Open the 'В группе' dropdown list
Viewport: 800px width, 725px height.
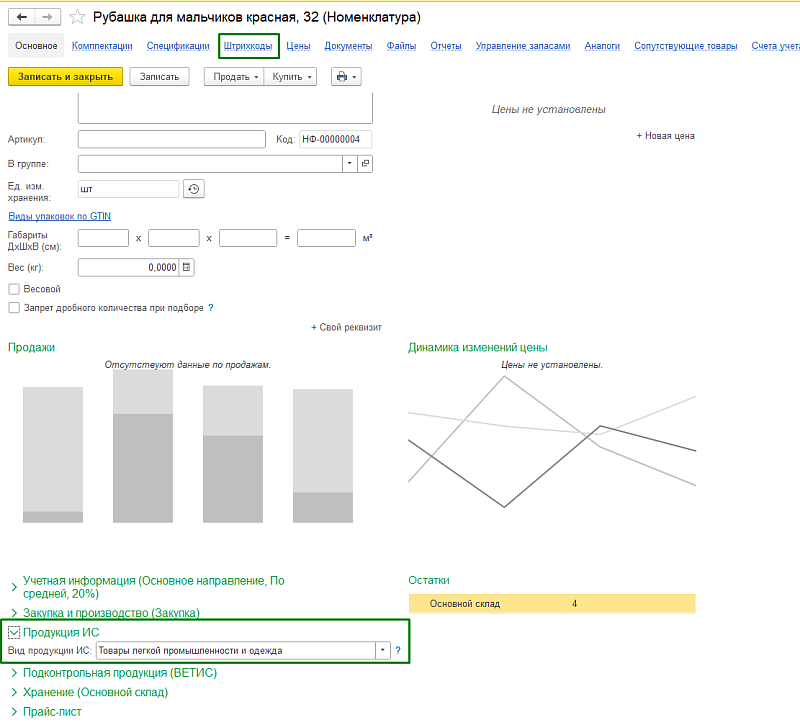(349, 163)
